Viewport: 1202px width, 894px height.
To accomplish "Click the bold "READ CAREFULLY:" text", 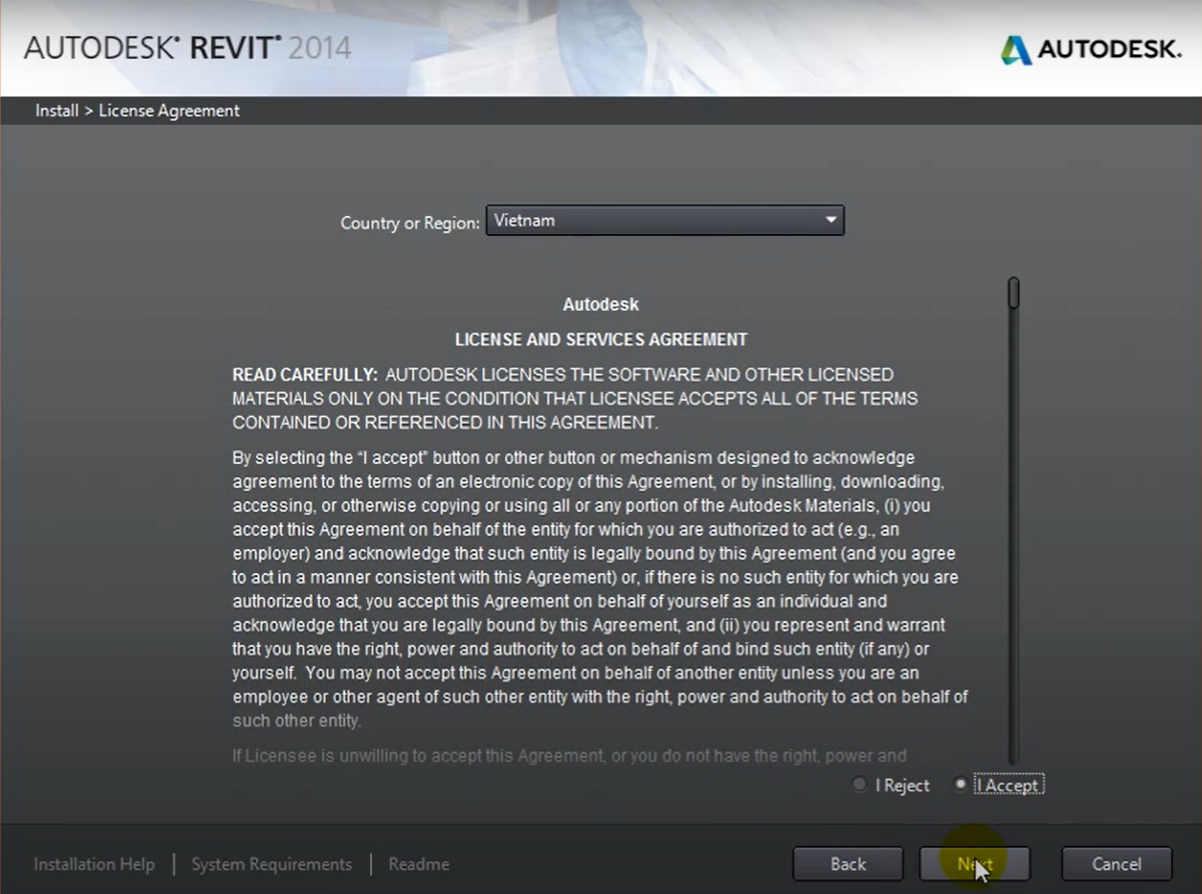I will pyautogui.click(x=305, y=375).
